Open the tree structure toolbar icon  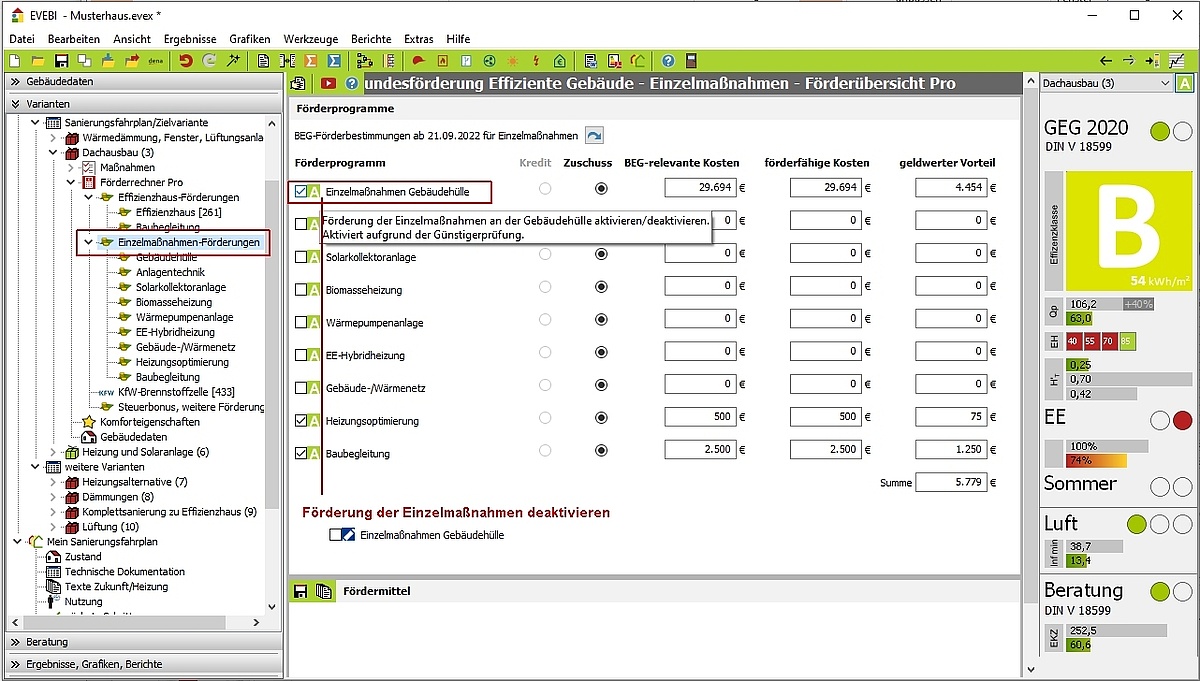coord(365,61)
